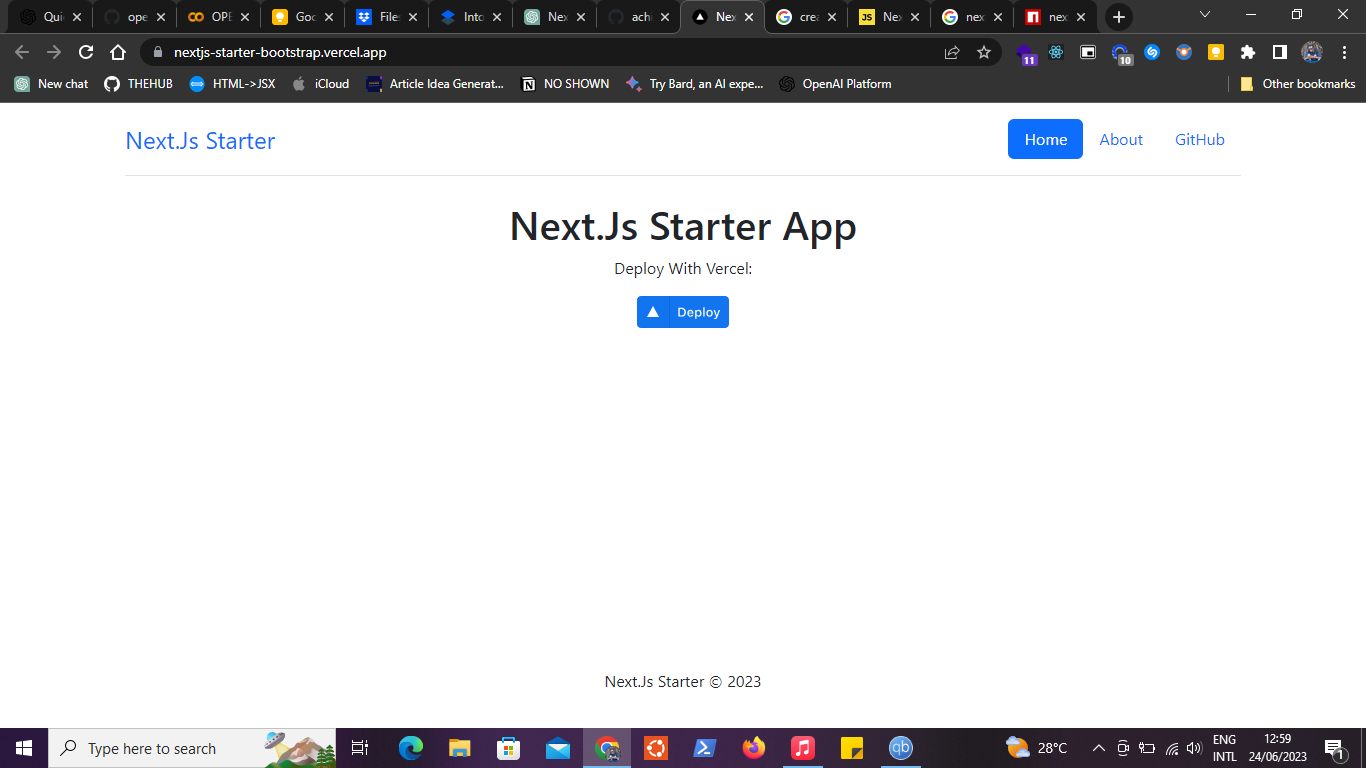Bookmark this page with the star icon
1366x768 pixels.
pyautogui.click(x=984, y=52)
